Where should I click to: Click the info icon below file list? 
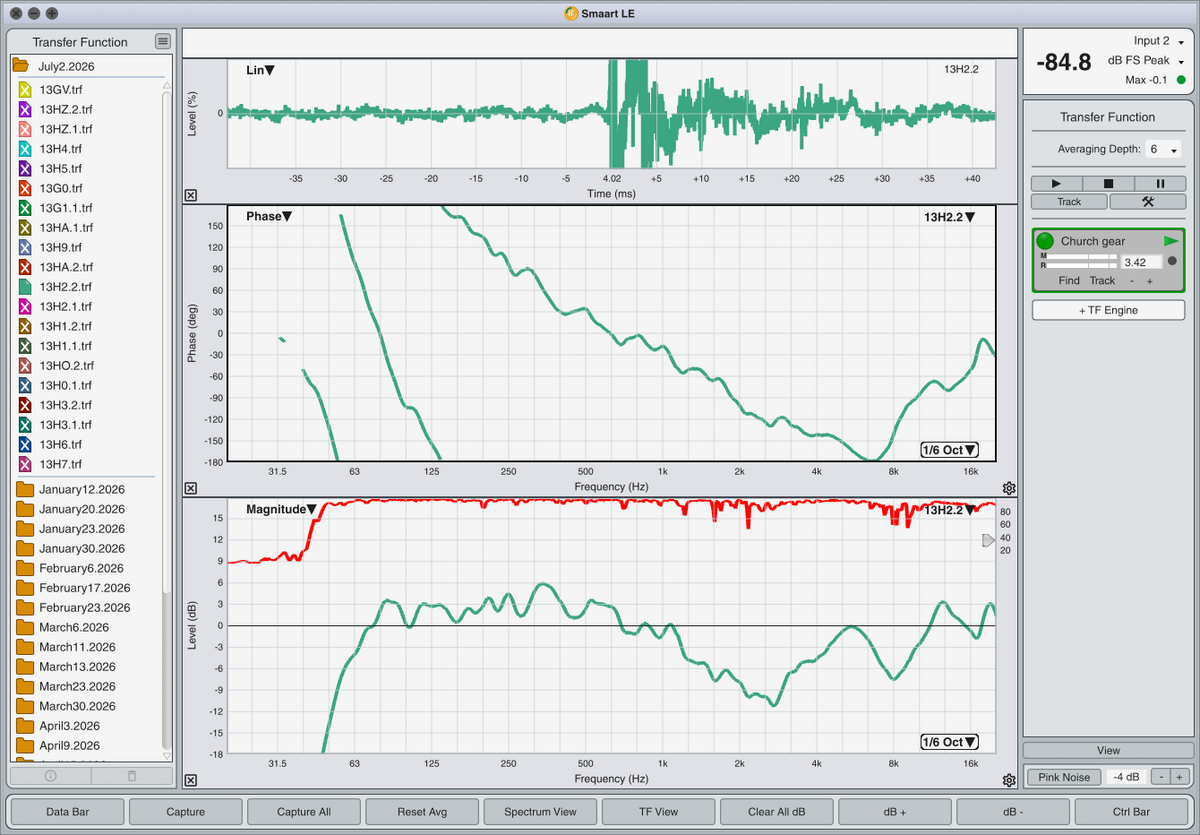(51, 775)
